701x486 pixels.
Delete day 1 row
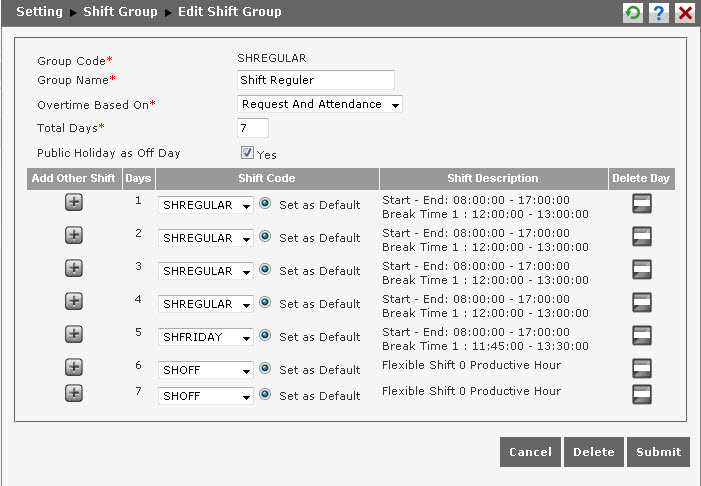coord(642,203)
